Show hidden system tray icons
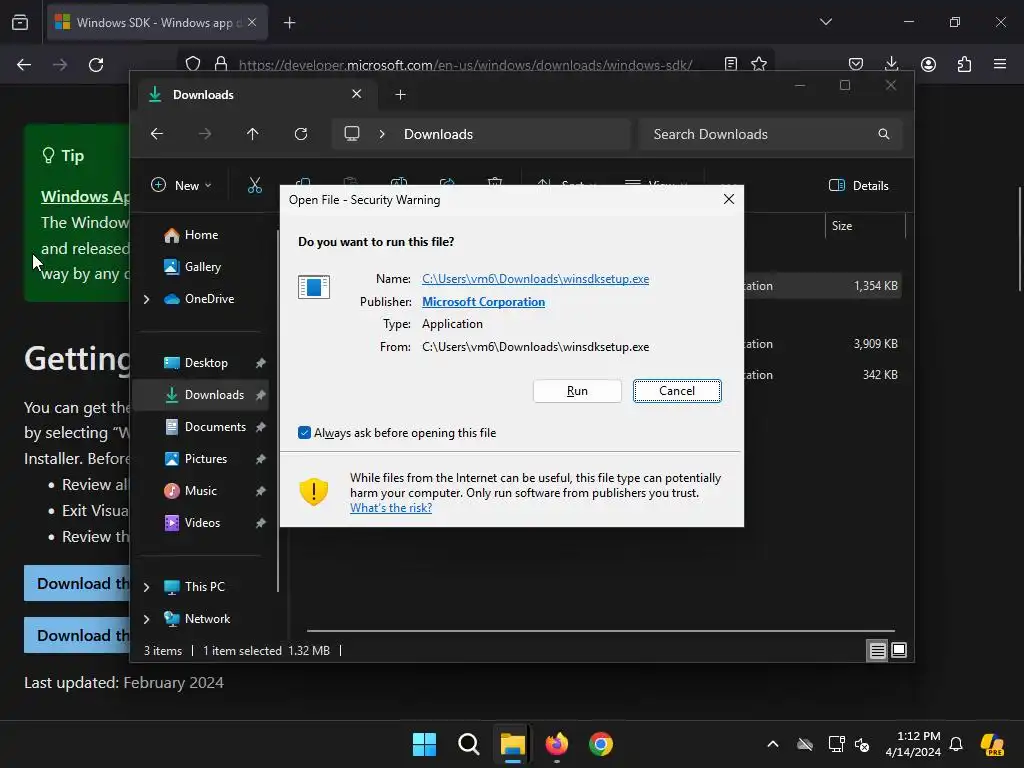The height and width of the screenshot is (768, 1024). point(773,744)
